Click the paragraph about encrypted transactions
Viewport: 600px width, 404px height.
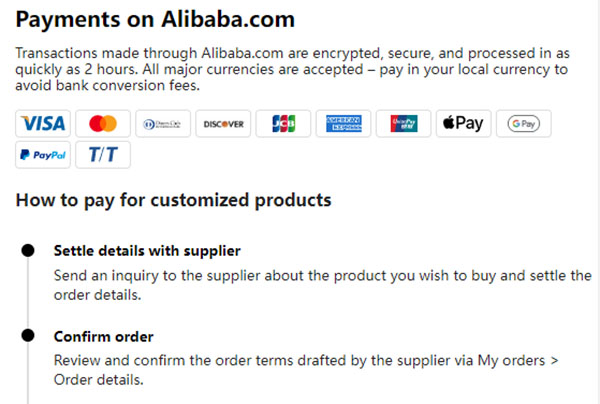[292, 68]
